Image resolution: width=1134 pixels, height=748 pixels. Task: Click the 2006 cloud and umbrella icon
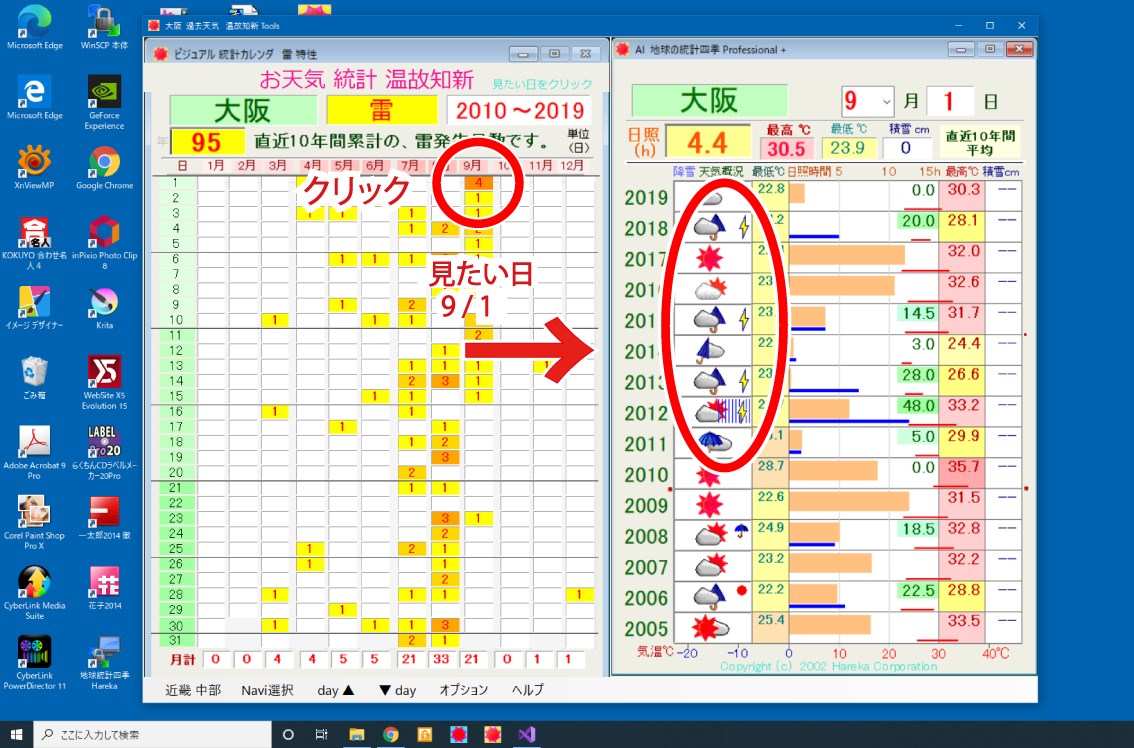click(709, 595)
